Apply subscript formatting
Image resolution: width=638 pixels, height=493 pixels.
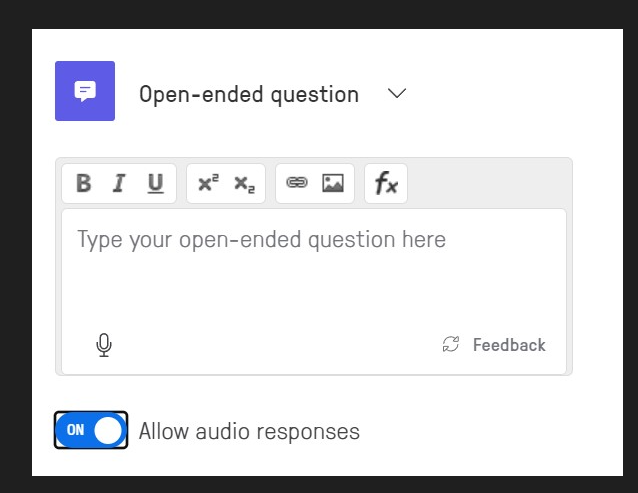[244, 183]
